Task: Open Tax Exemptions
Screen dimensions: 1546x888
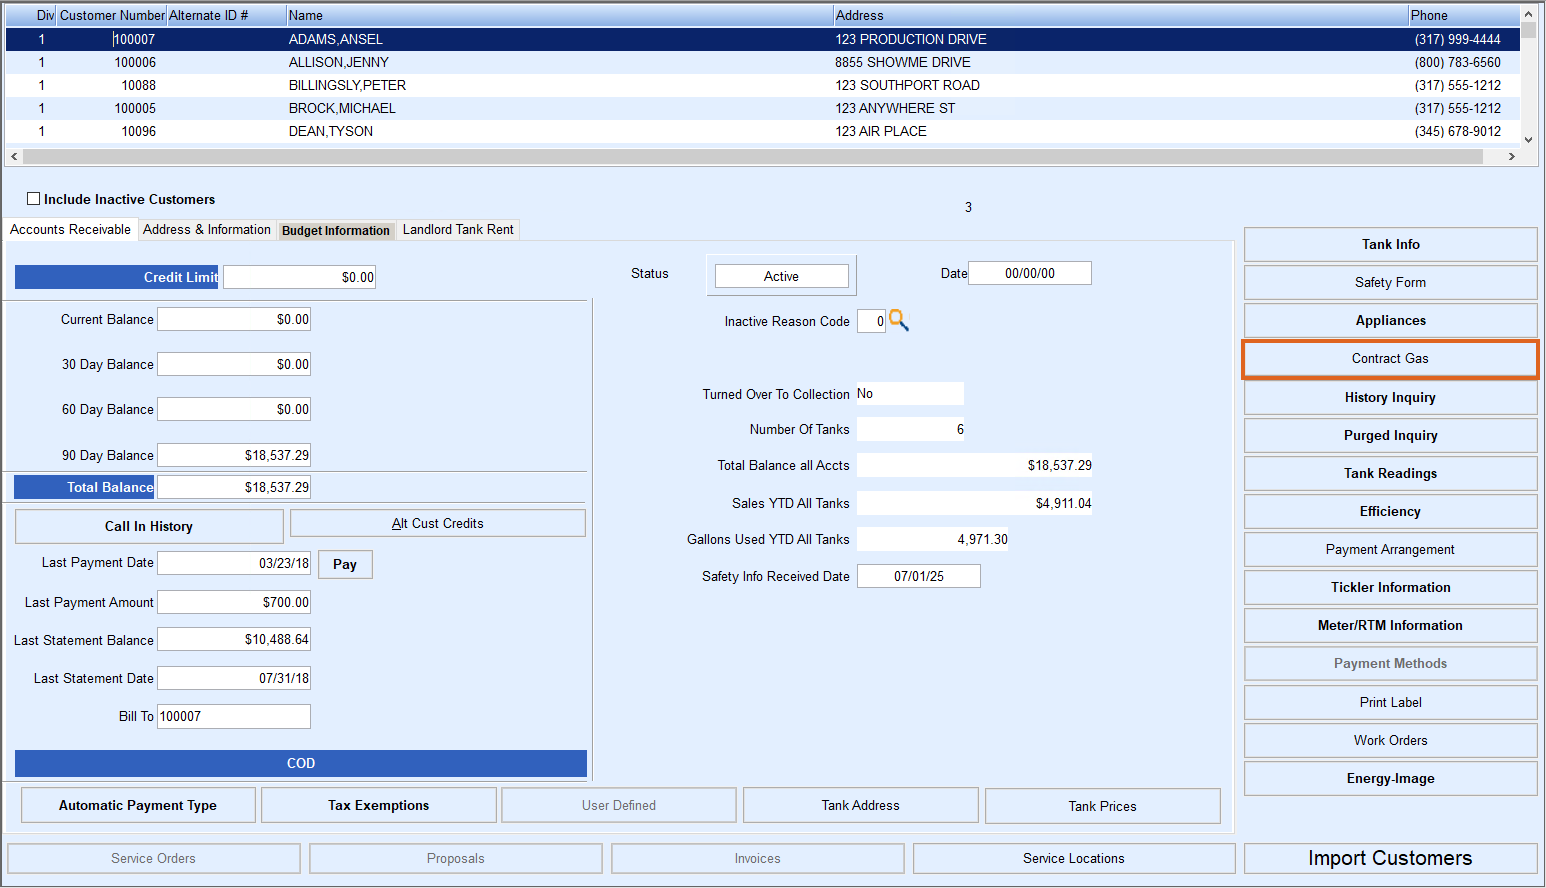Action: 378,806
